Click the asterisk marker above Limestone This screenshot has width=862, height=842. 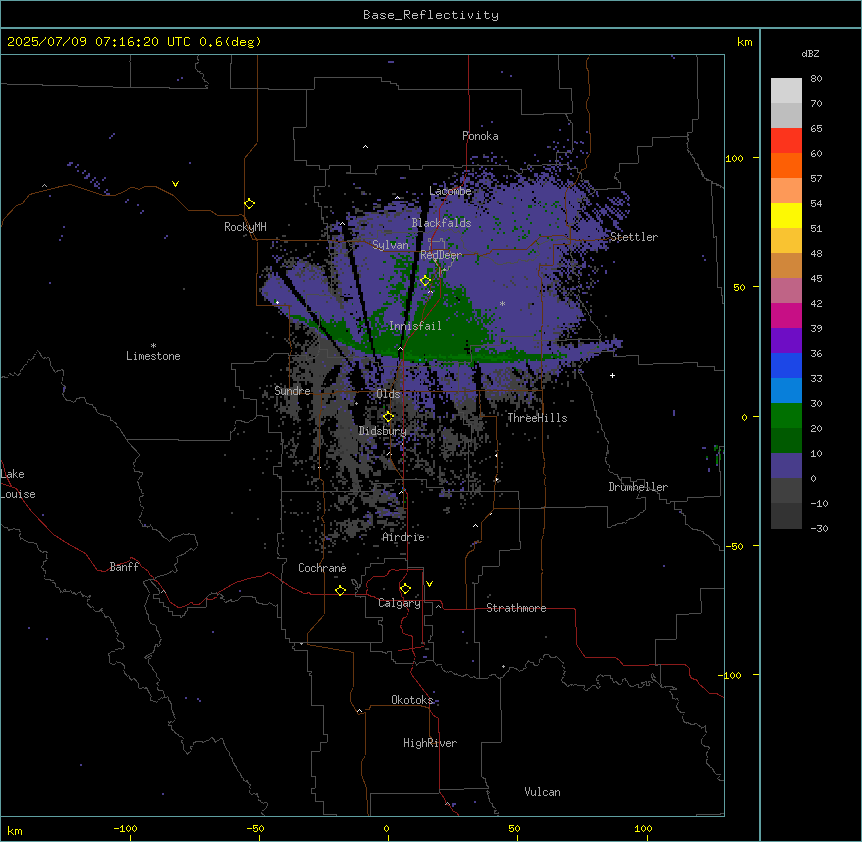[153, 346]
